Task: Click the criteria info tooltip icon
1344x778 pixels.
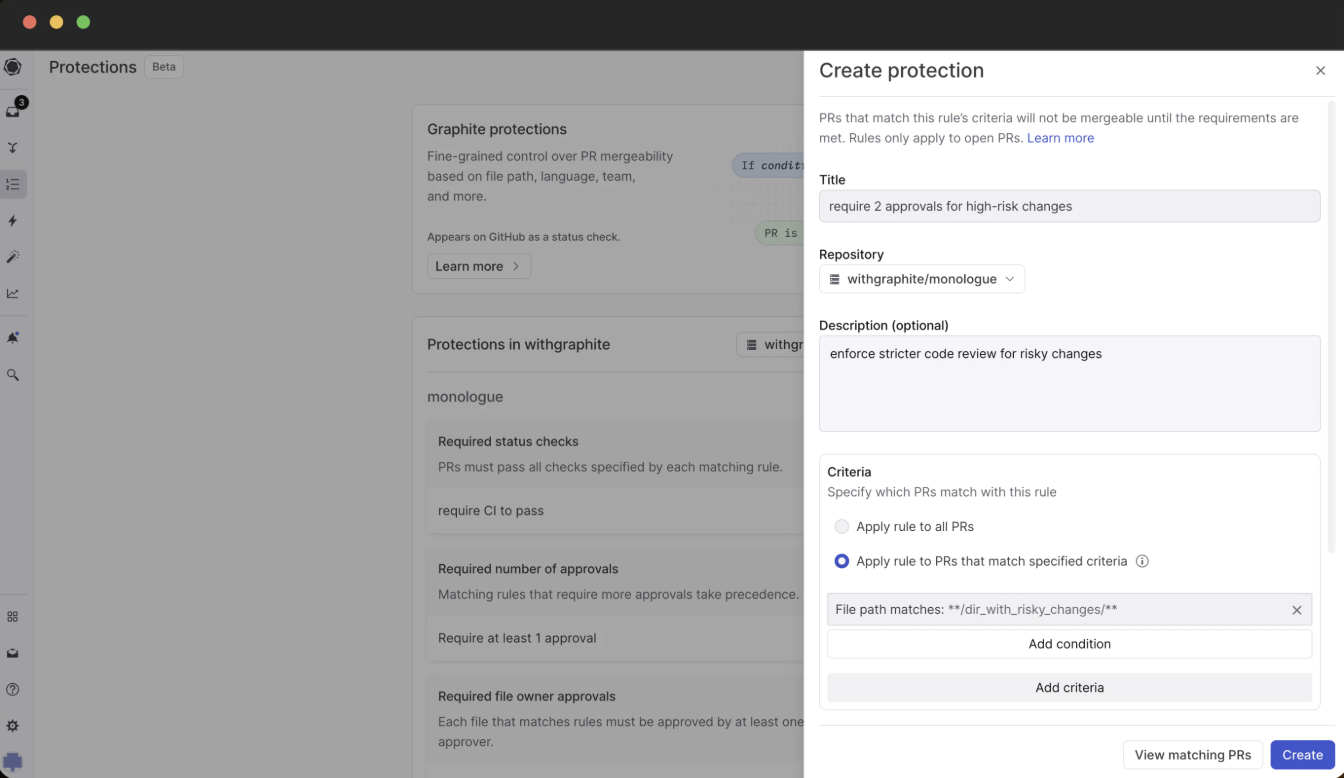Action: [x=1142, y=561]
